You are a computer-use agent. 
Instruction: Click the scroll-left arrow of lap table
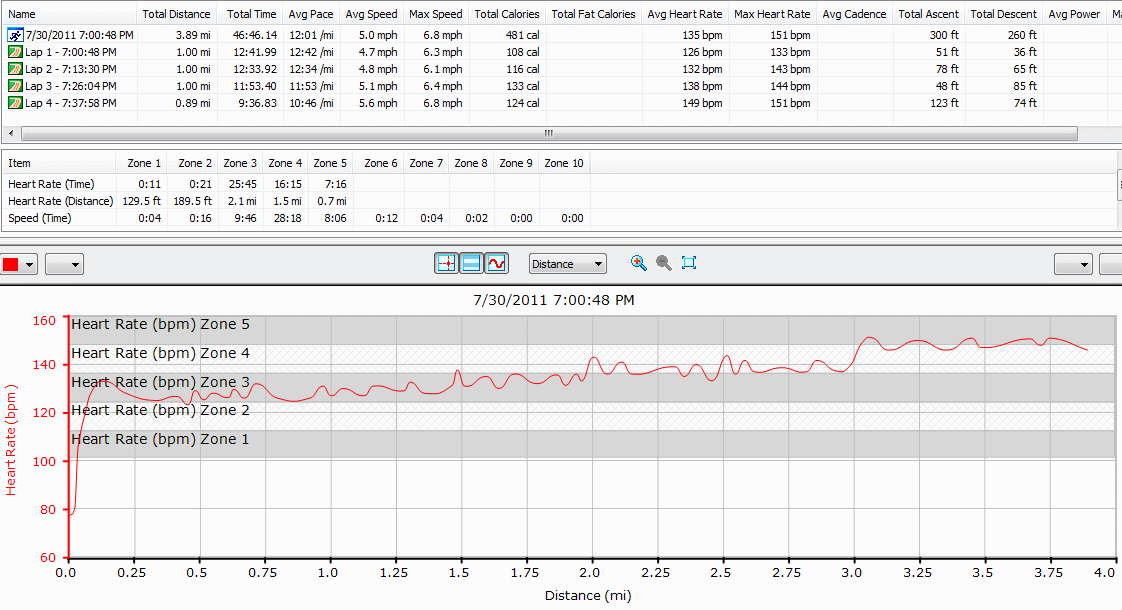(11, 134)
